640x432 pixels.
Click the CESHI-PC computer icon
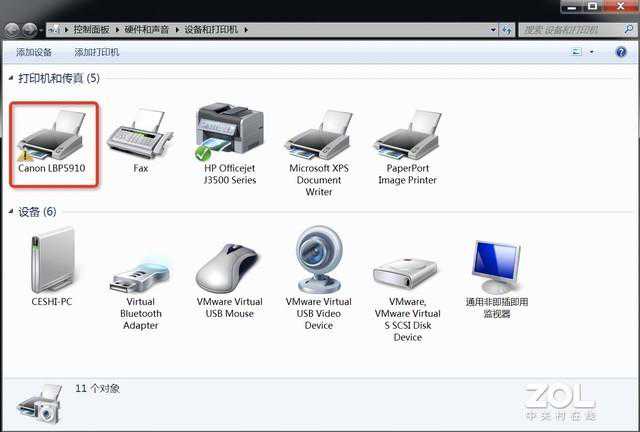[x=52, y=260]
